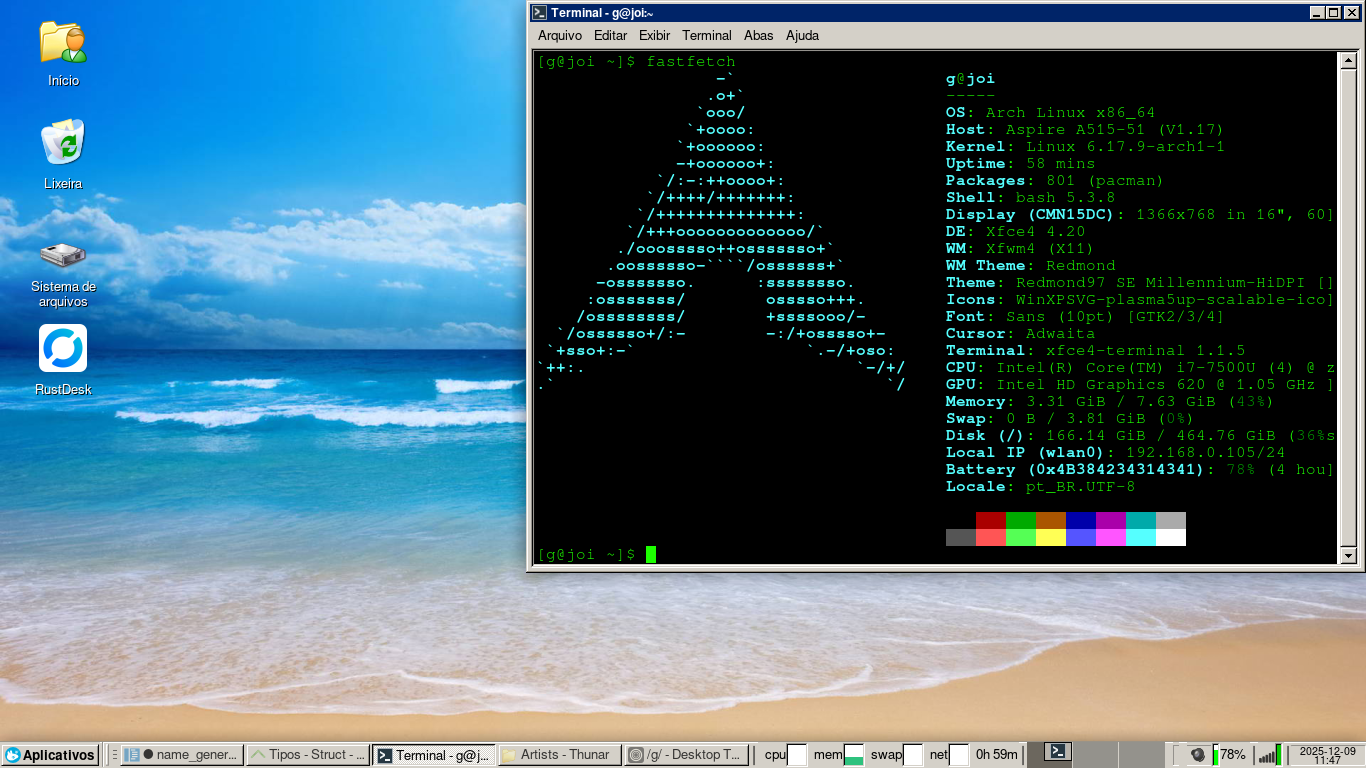The image size is (1366, 768).
Task: Click the "g@joi" heading above the dashes
Action: tap(971, 79)
